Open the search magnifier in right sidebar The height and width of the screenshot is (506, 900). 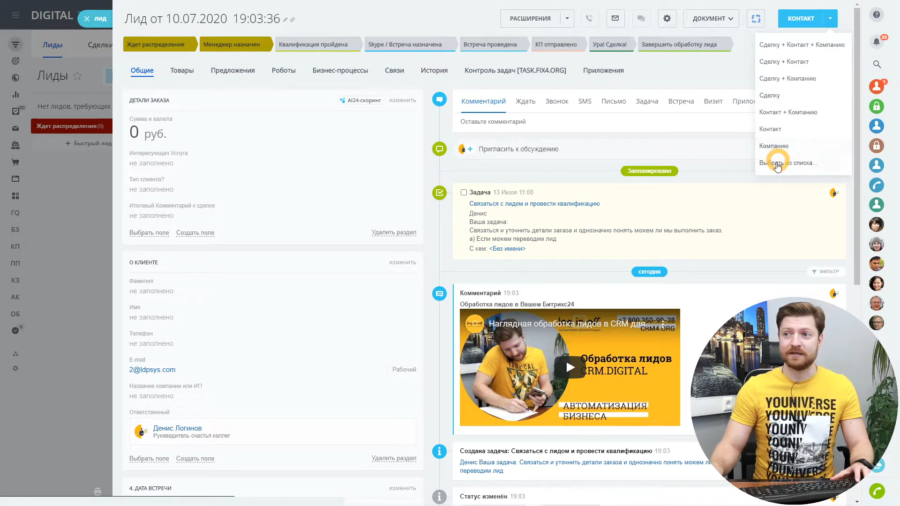[876, 64]
